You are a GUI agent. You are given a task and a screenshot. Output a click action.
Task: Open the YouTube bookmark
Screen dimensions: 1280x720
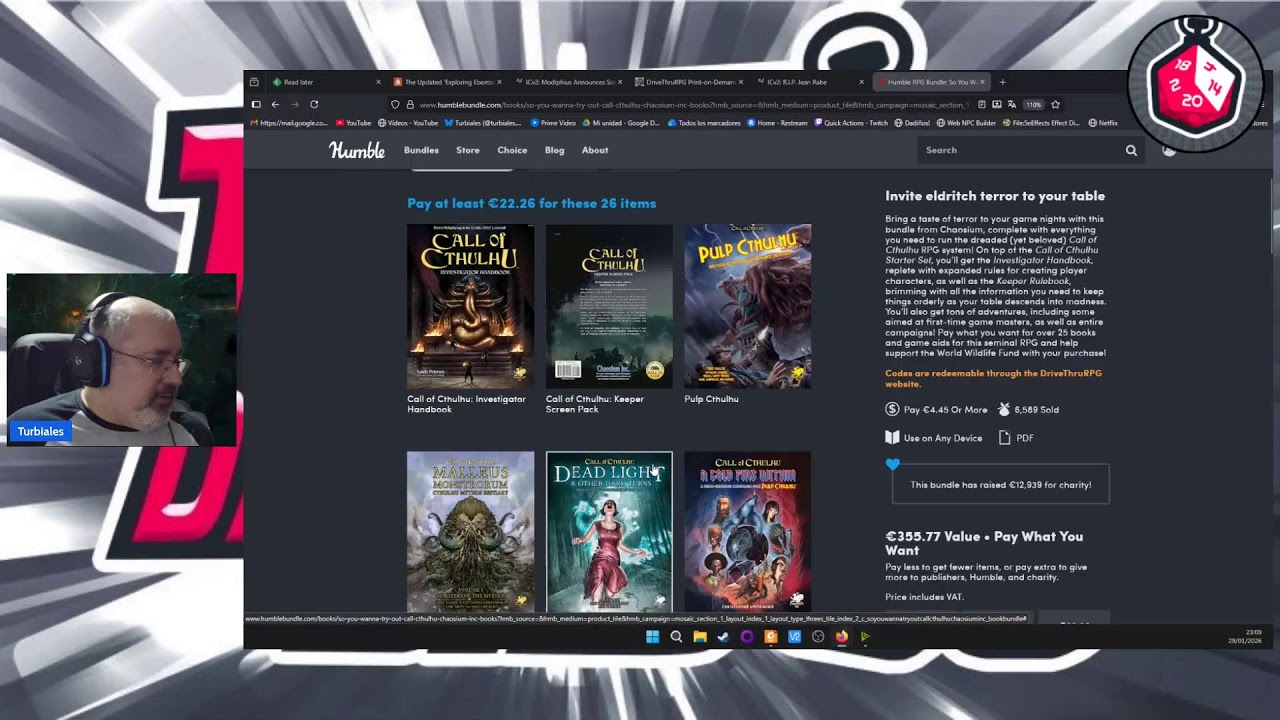[x=354, y=123]
